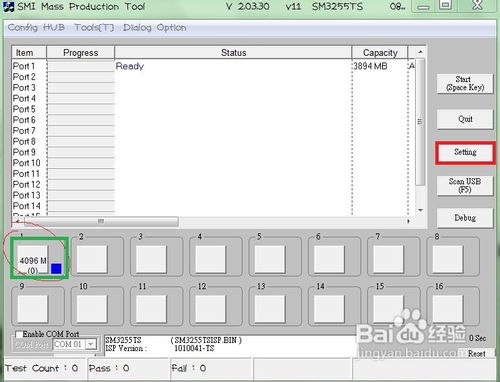The height and width of the screenshot is (382, 500).
Task: Select empty port slot 15
Action: click(x=389, y=309)
